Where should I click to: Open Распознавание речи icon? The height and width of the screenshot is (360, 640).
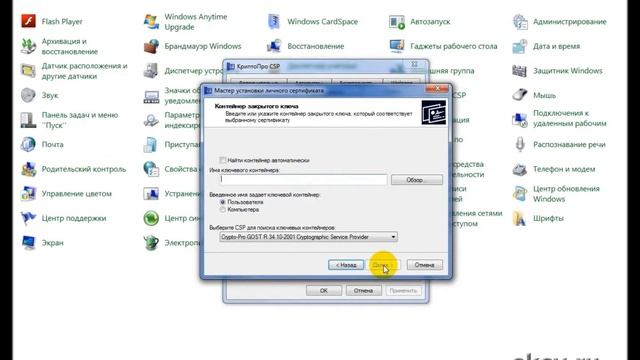[x=520, y=144]
